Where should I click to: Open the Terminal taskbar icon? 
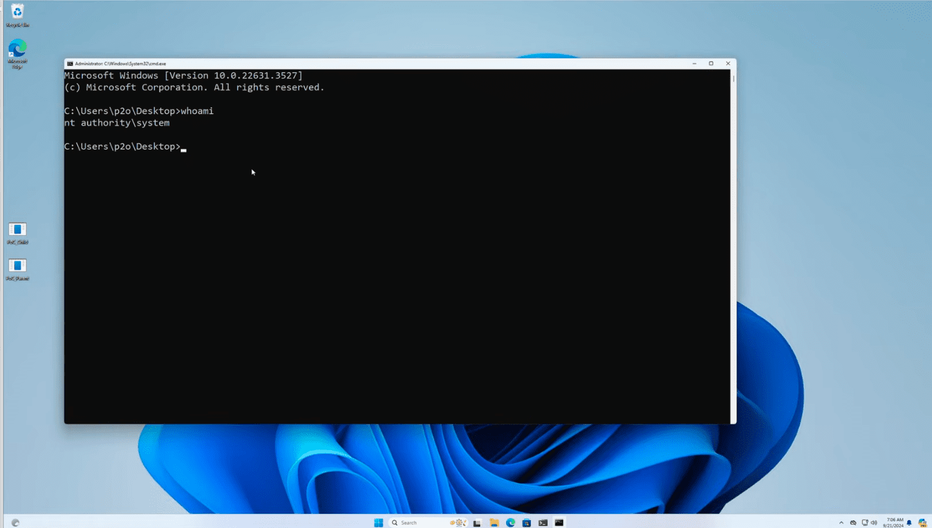click(543, 523)
